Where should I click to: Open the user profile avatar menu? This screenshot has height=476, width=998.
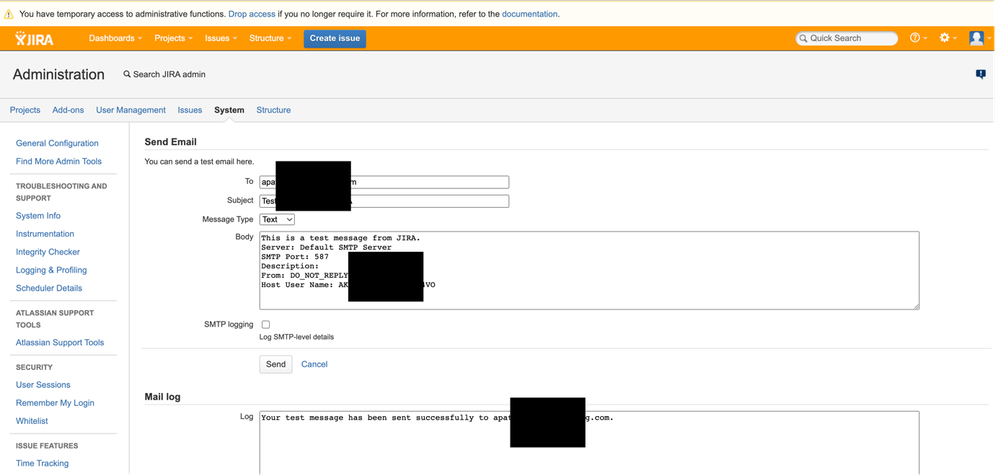point(979,38)
